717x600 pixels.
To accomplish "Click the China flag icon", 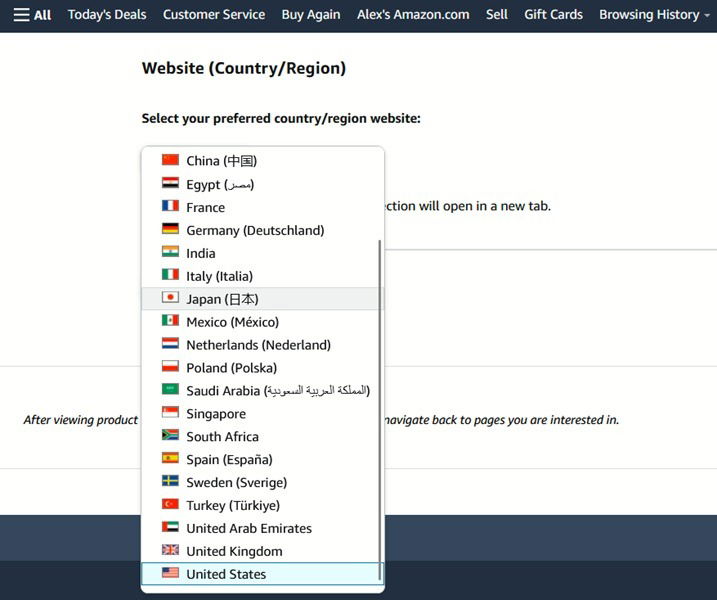I will pyautogui.click(x=170, y=161).
